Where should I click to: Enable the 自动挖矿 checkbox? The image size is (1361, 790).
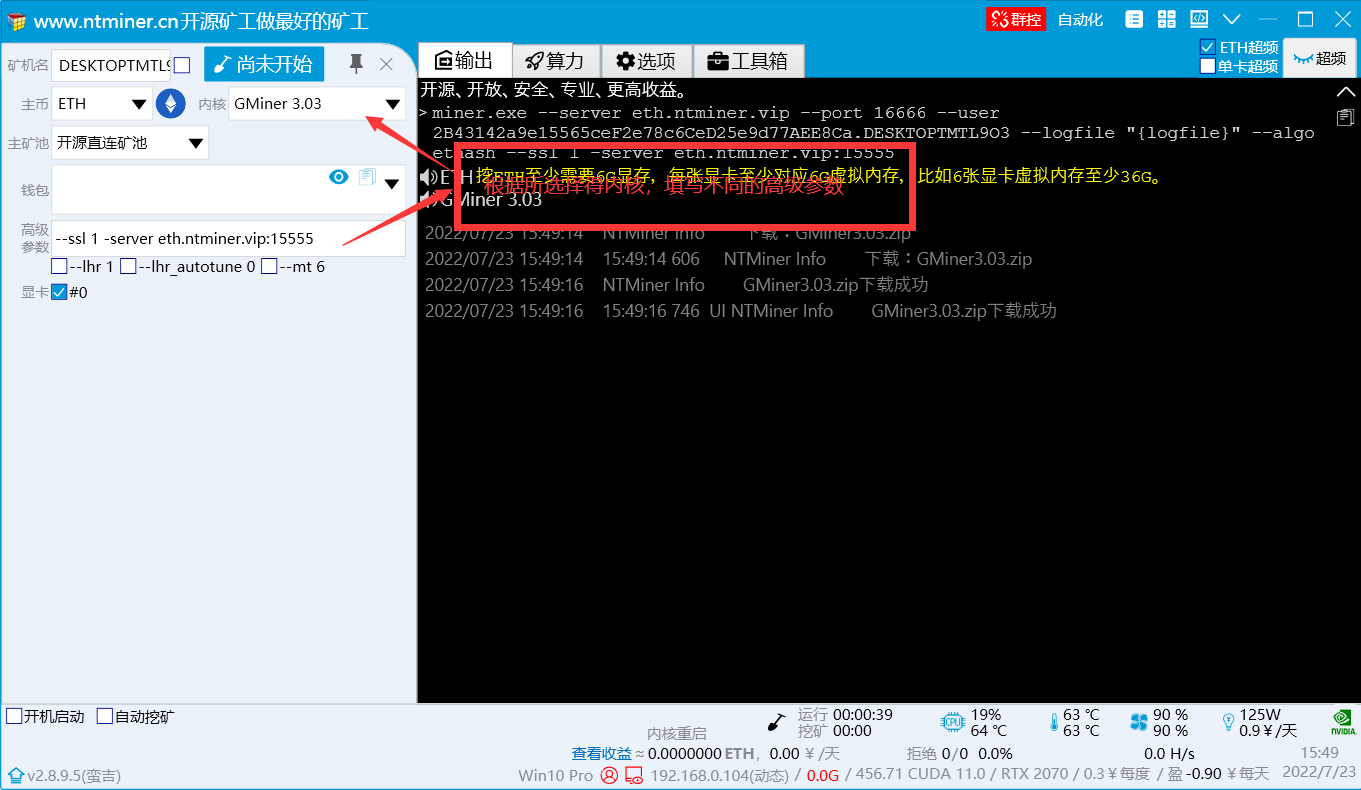click(105, 716)
